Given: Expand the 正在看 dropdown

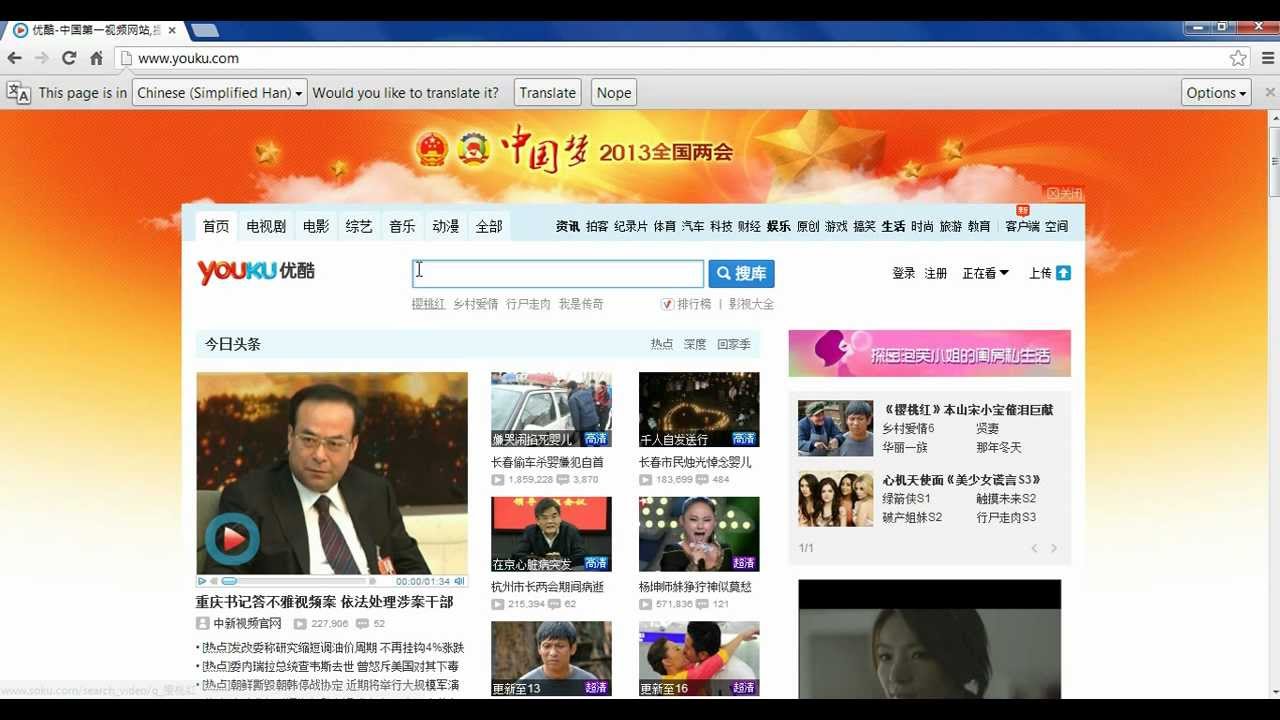Looking at the screenshot, I should [986, 273].
